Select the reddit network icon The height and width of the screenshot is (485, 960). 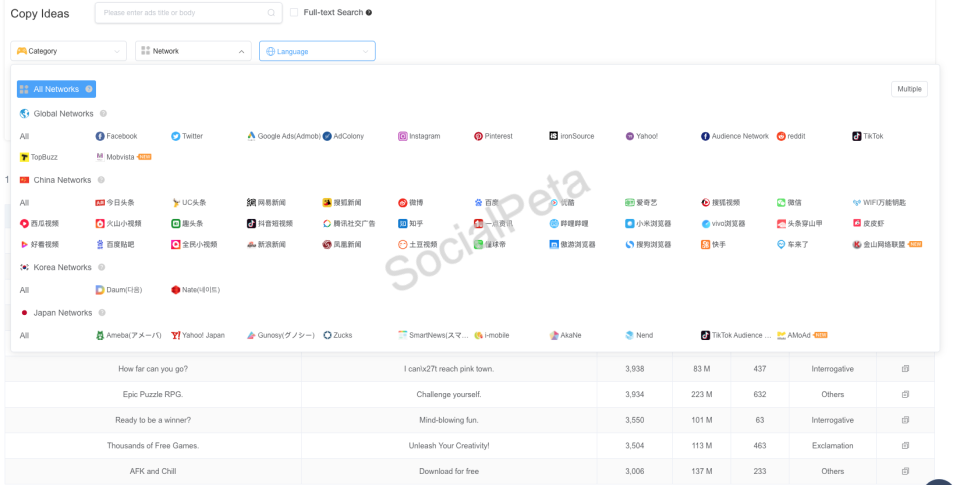click(x=781, y=136)
